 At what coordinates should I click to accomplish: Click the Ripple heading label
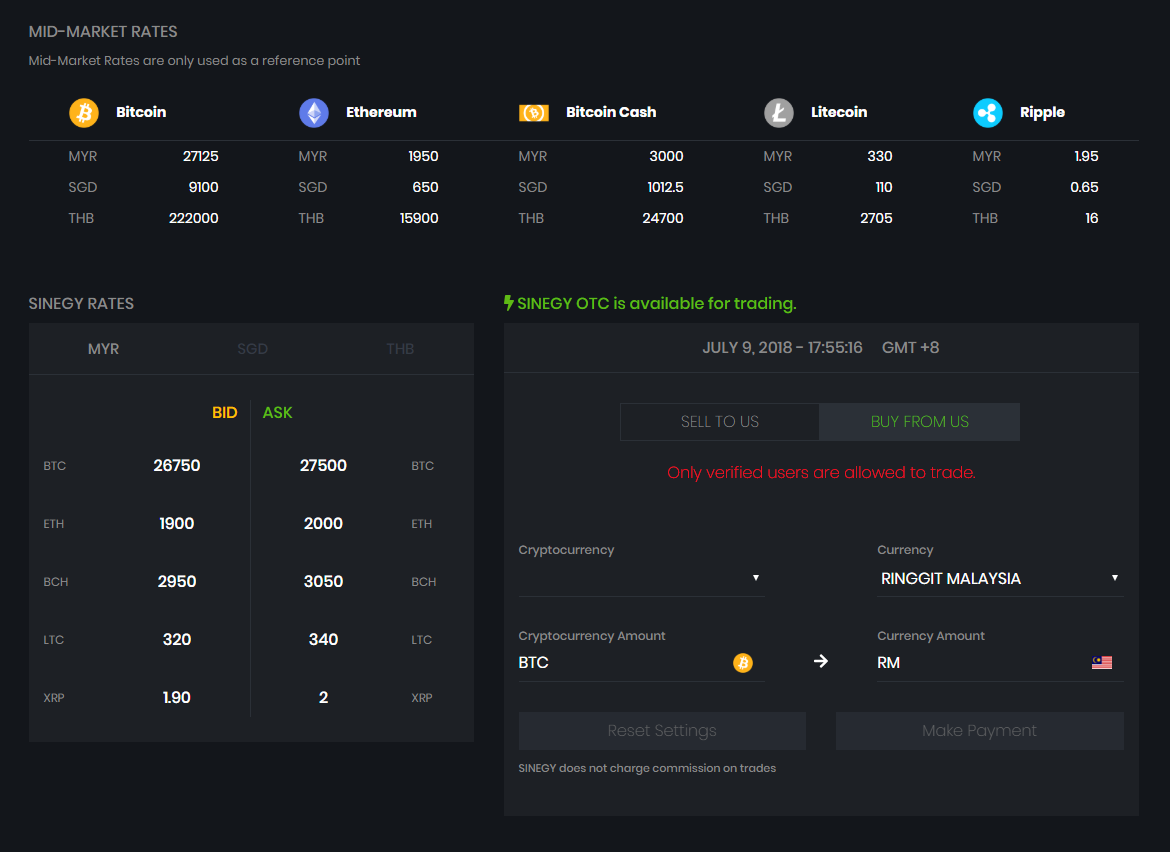[x=1042, y=113]
